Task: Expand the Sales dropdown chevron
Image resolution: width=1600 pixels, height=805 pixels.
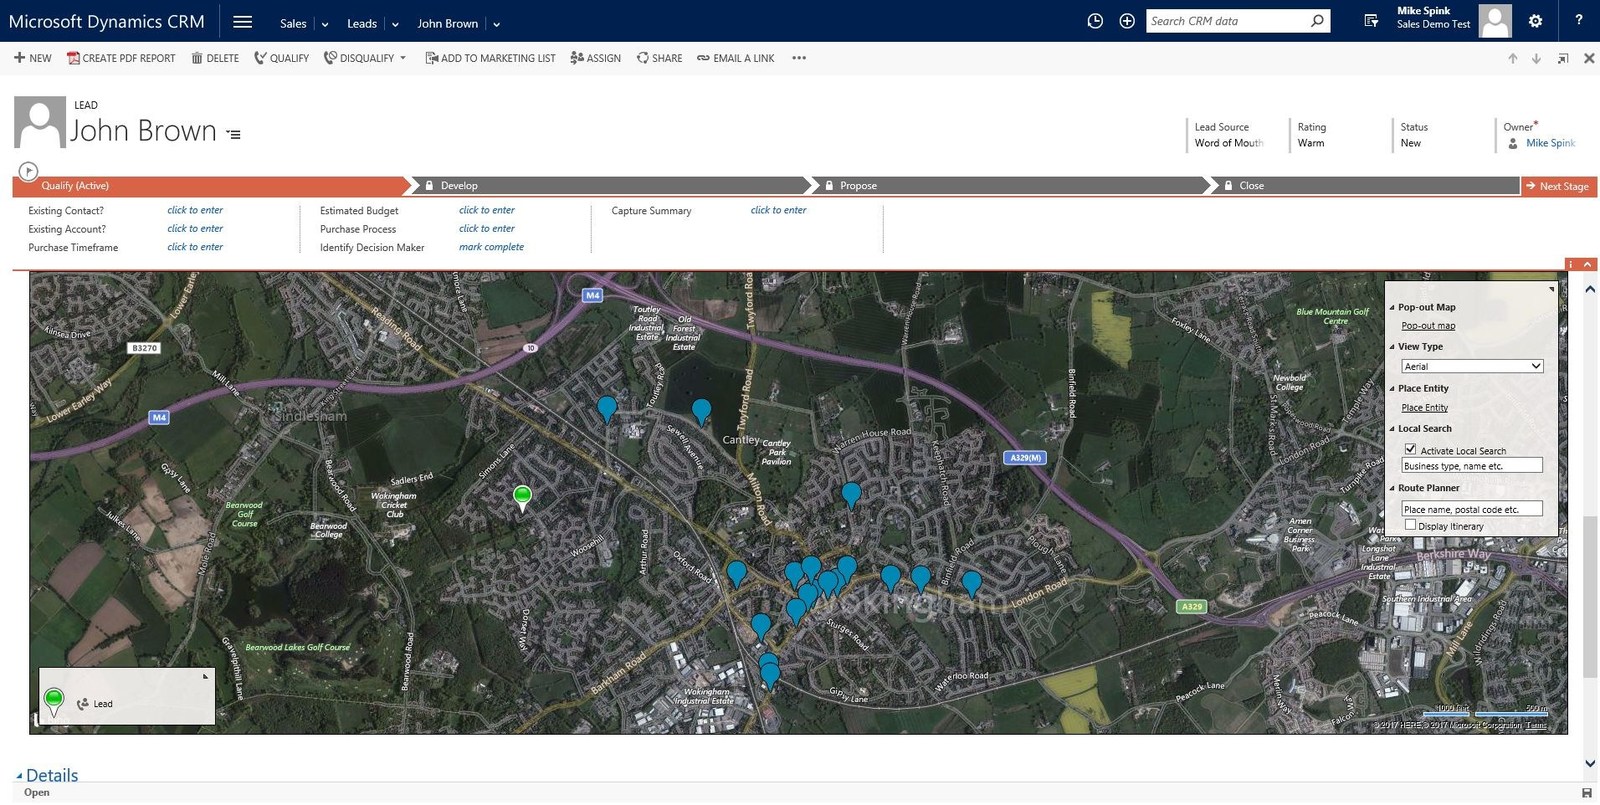Action: pos(325,24)
